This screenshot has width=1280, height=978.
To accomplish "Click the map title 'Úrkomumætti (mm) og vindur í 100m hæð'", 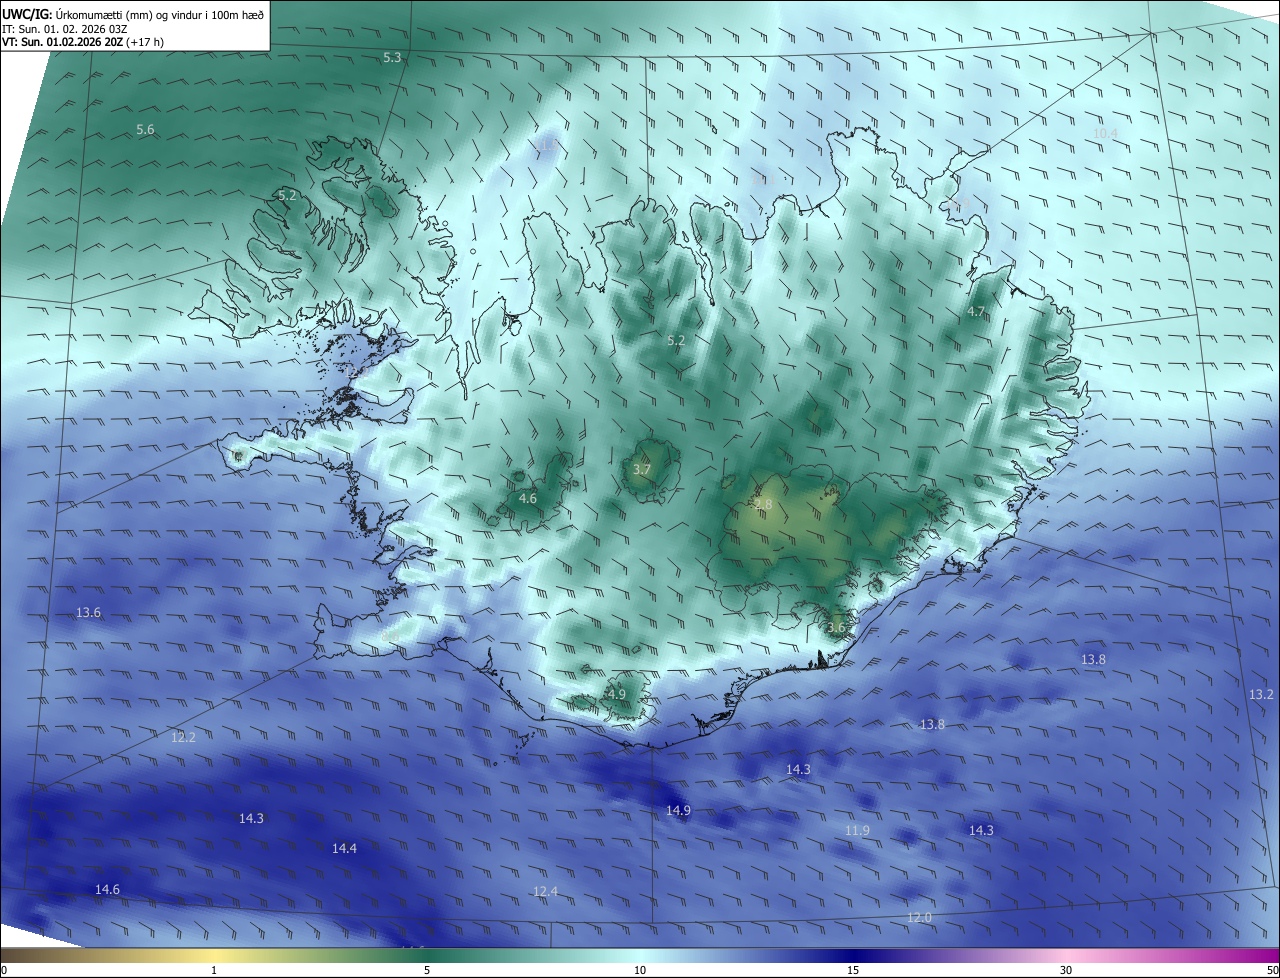I will click(x=160, y=13).
